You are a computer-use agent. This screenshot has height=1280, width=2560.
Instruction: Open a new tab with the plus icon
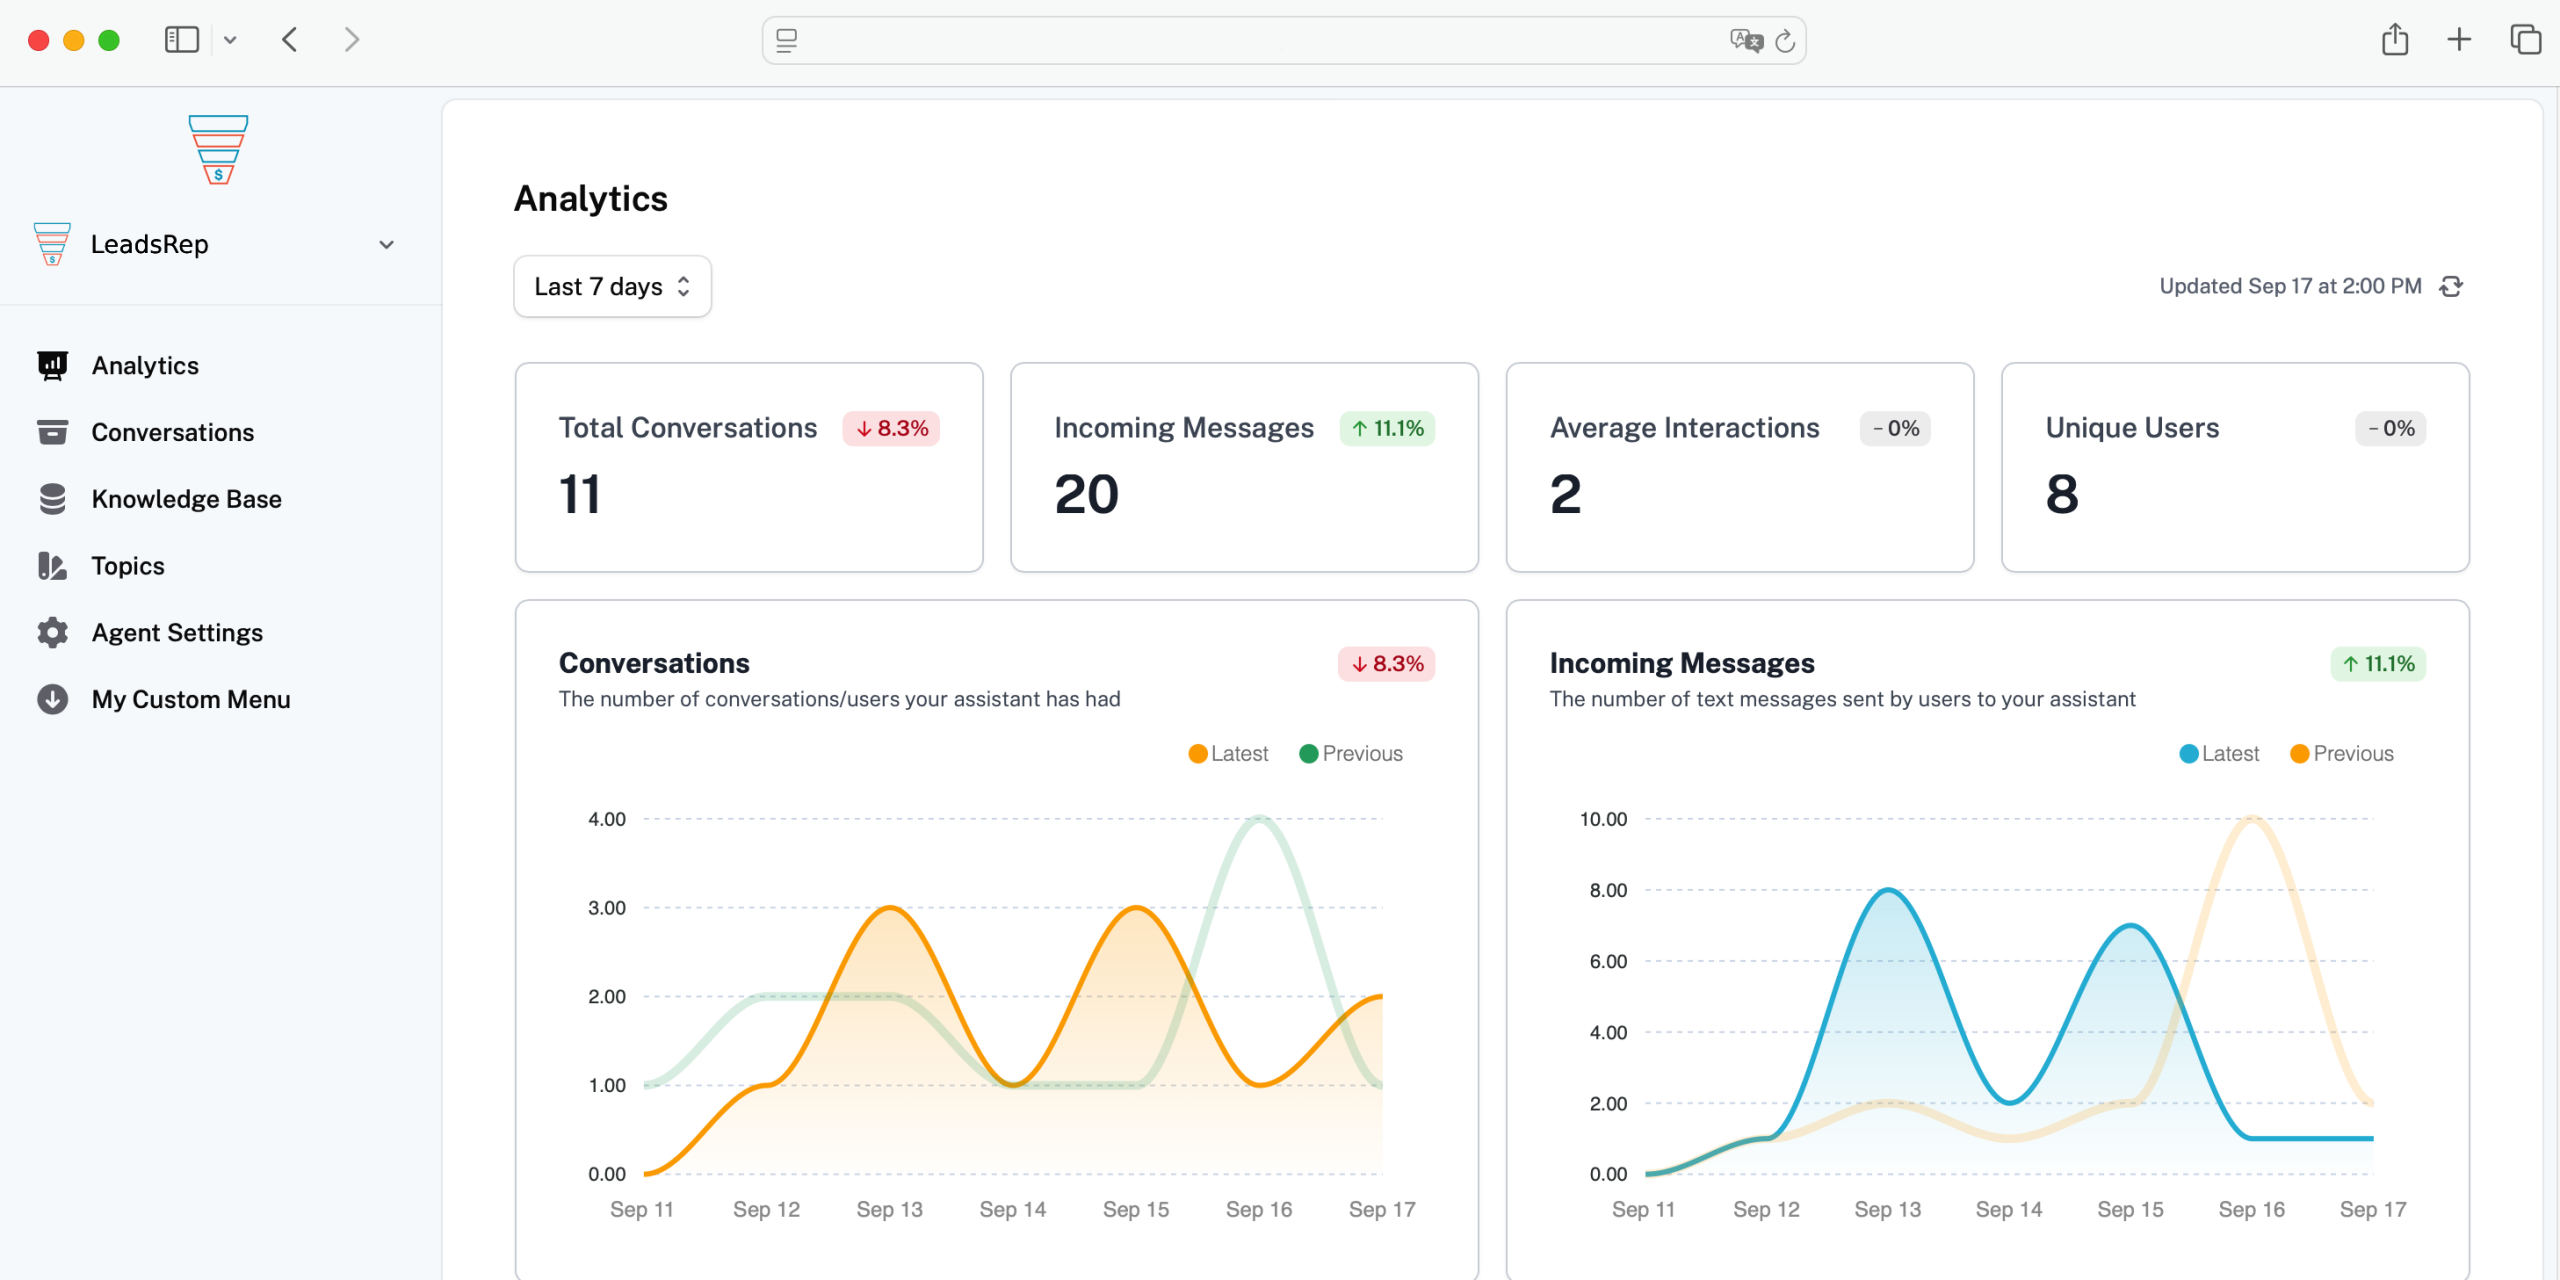2459,40
